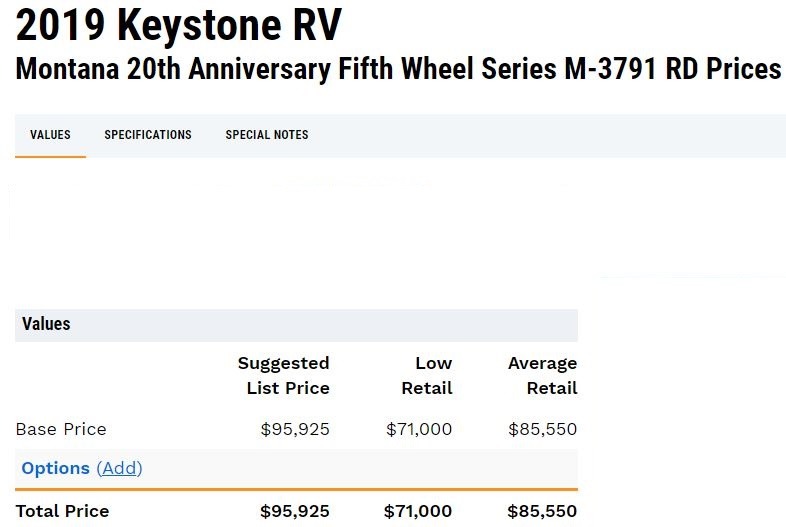Viewport: 786px width, 527px height.
Task: Click the Values section header bar
Action: coord(296,325)
